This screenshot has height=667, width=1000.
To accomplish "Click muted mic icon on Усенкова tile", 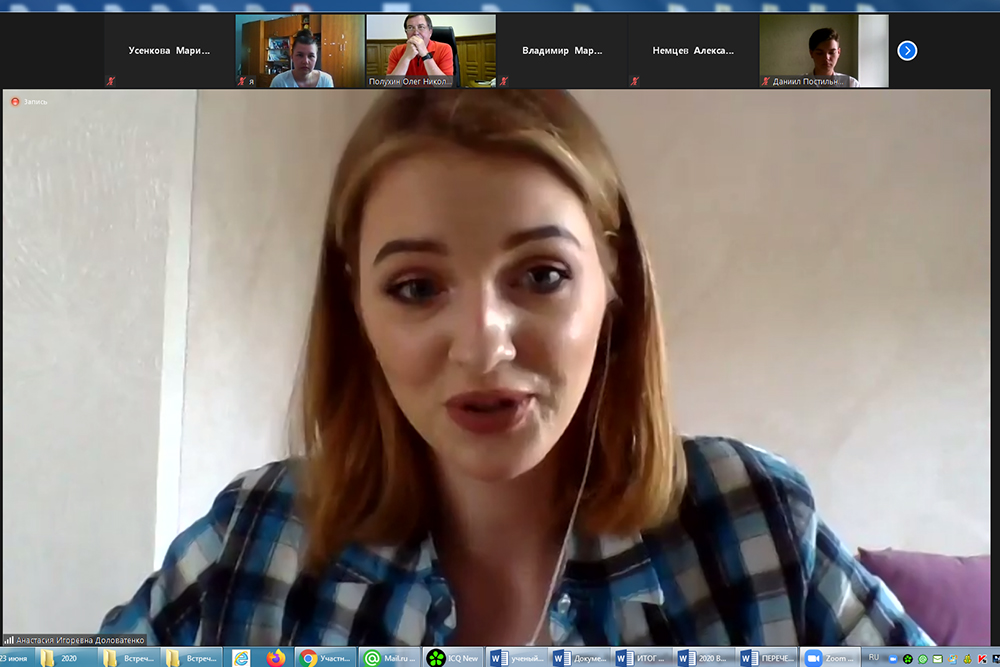I will point(111,81).
